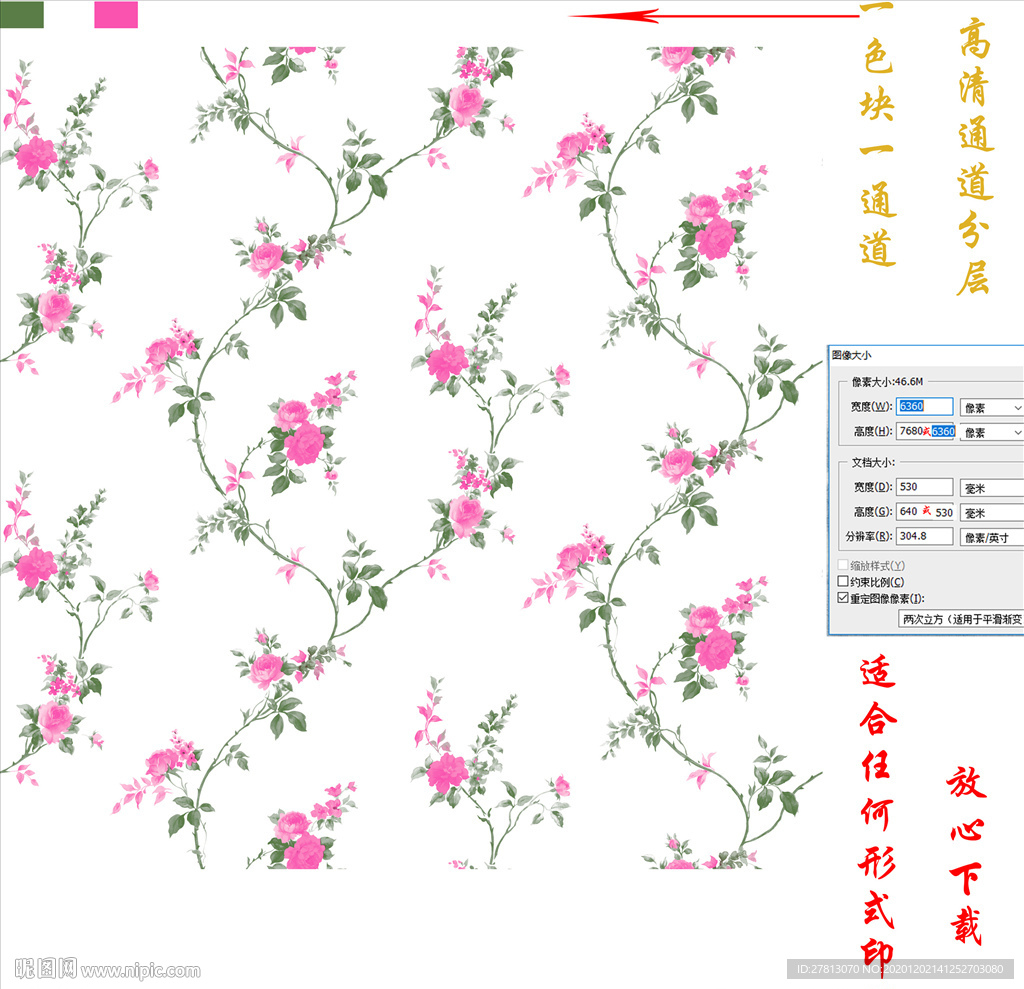Open the pixel width 像素 unit dropdown

point(991,408)
